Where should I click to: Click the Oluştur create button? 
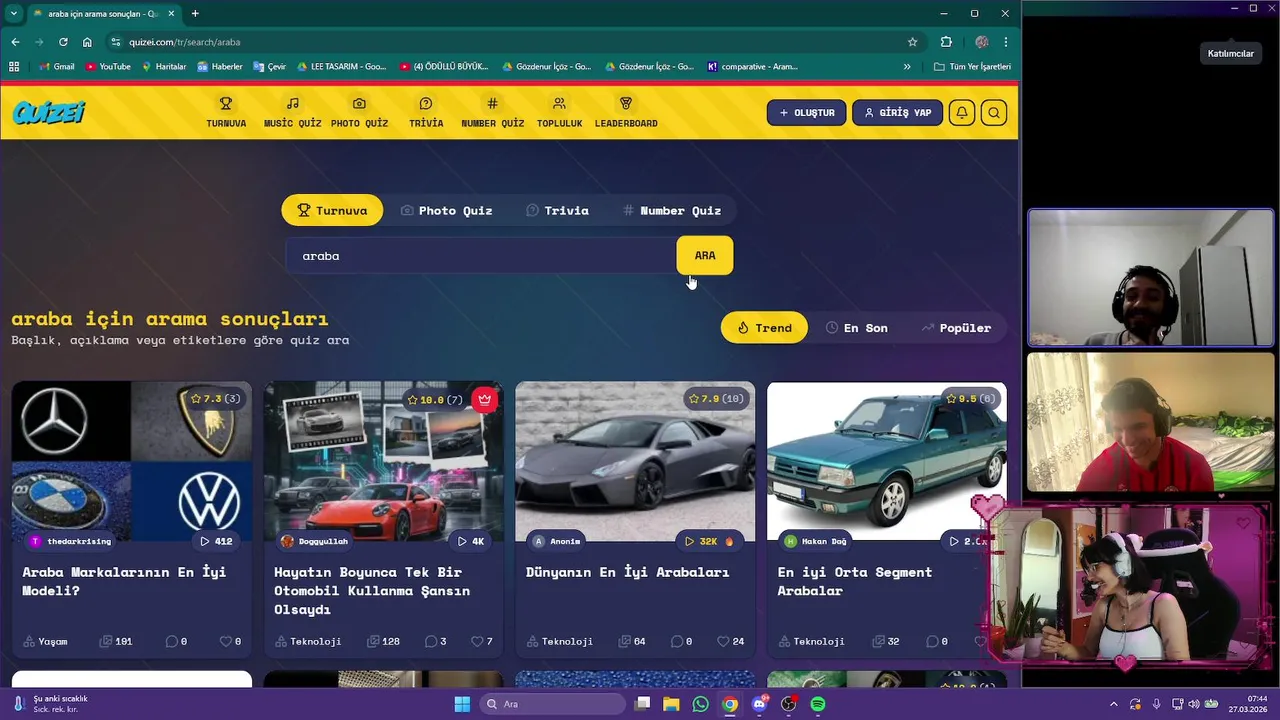806,113
